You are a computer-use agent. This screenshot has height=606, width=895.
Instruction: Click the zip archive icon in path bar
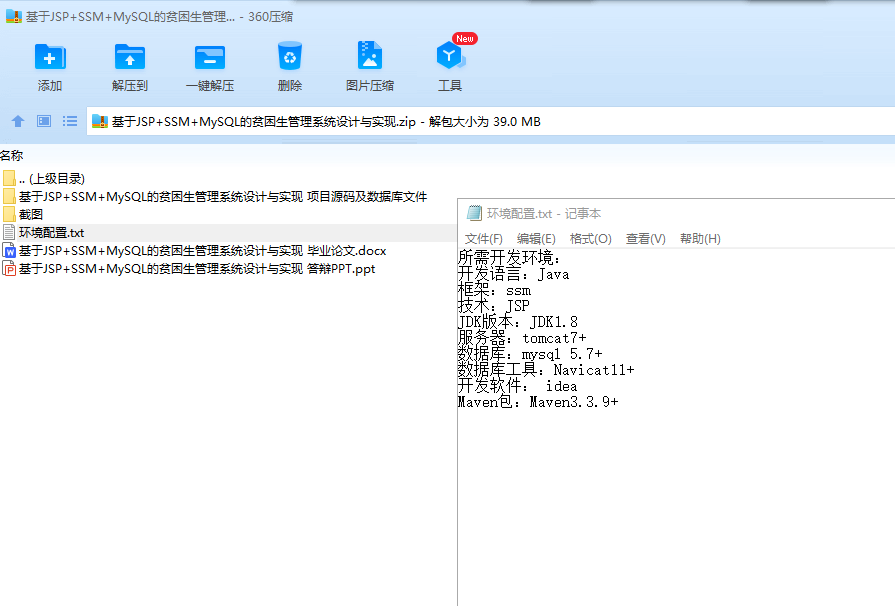click(100, 122)
